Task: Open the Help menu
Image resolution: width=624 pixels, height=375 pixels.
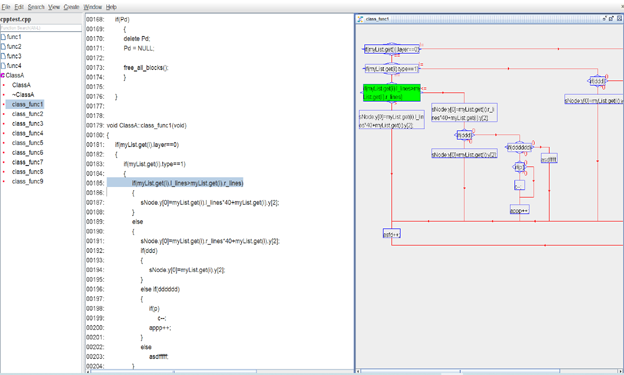Action: point(111,7)
